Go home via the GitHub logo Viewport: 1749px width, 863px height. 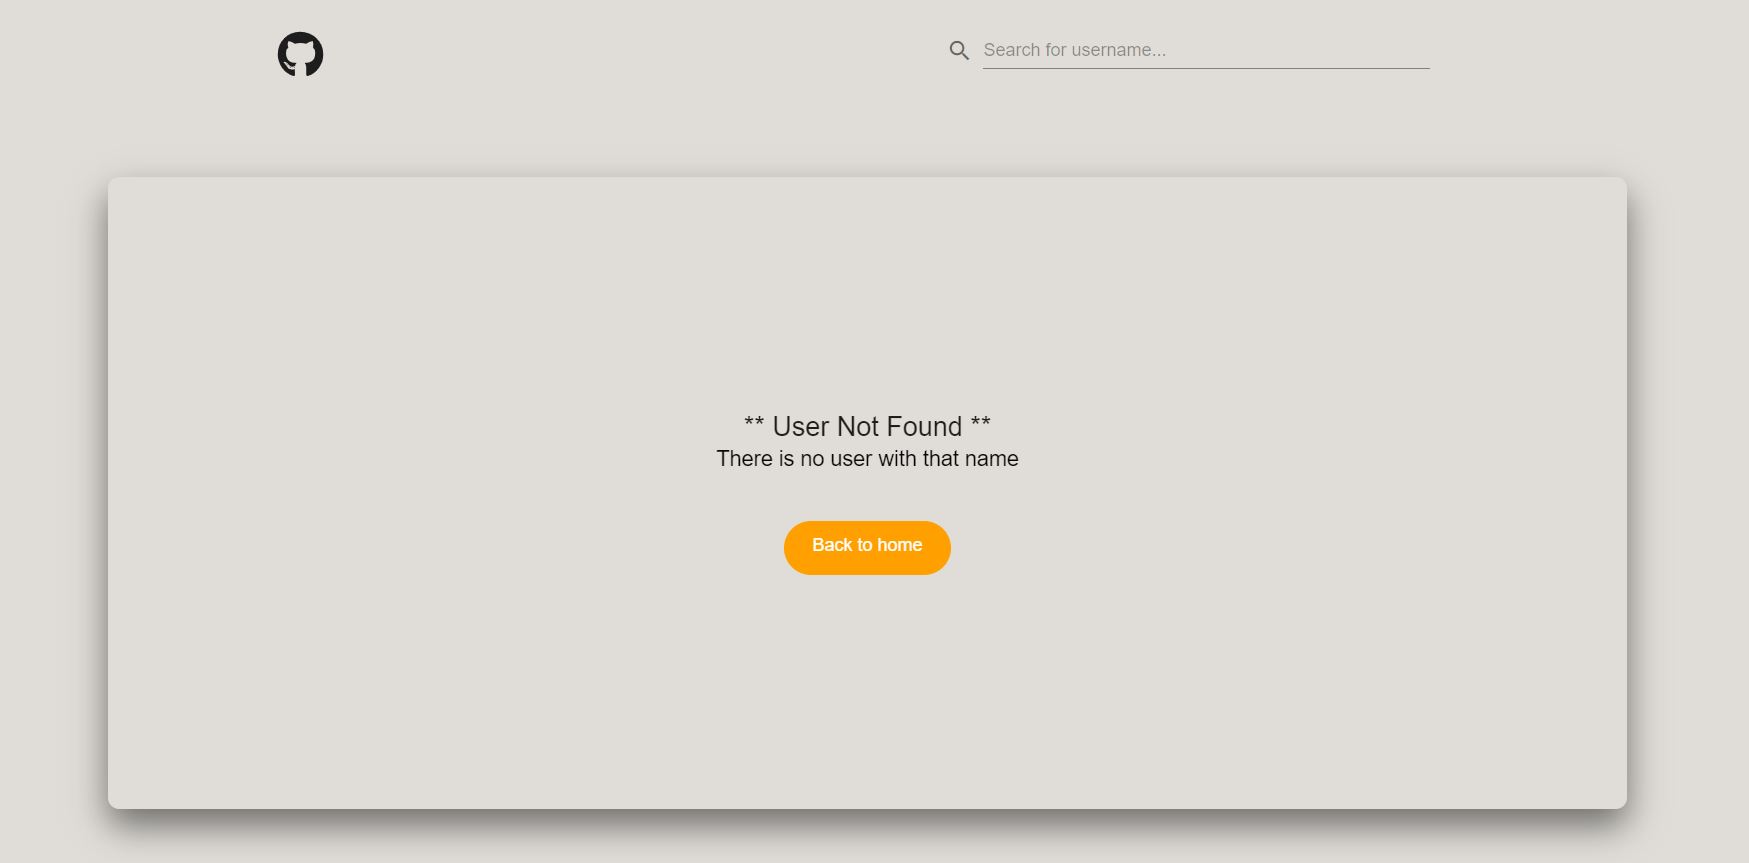pos(300,54)
